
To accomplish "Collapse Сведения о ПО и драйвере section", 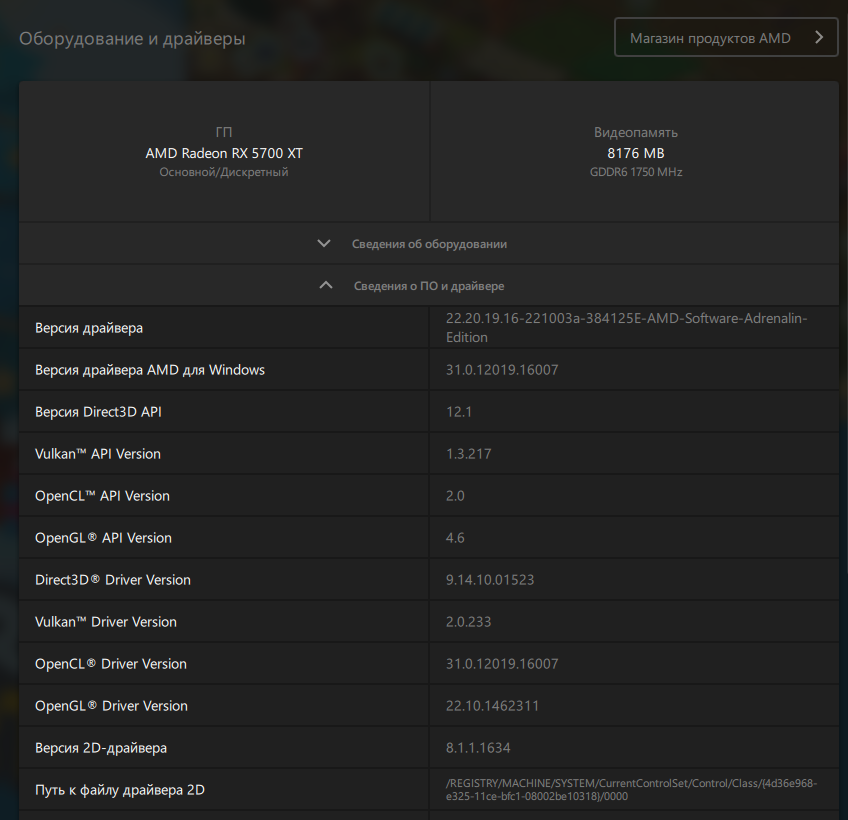I will [429, 285].
